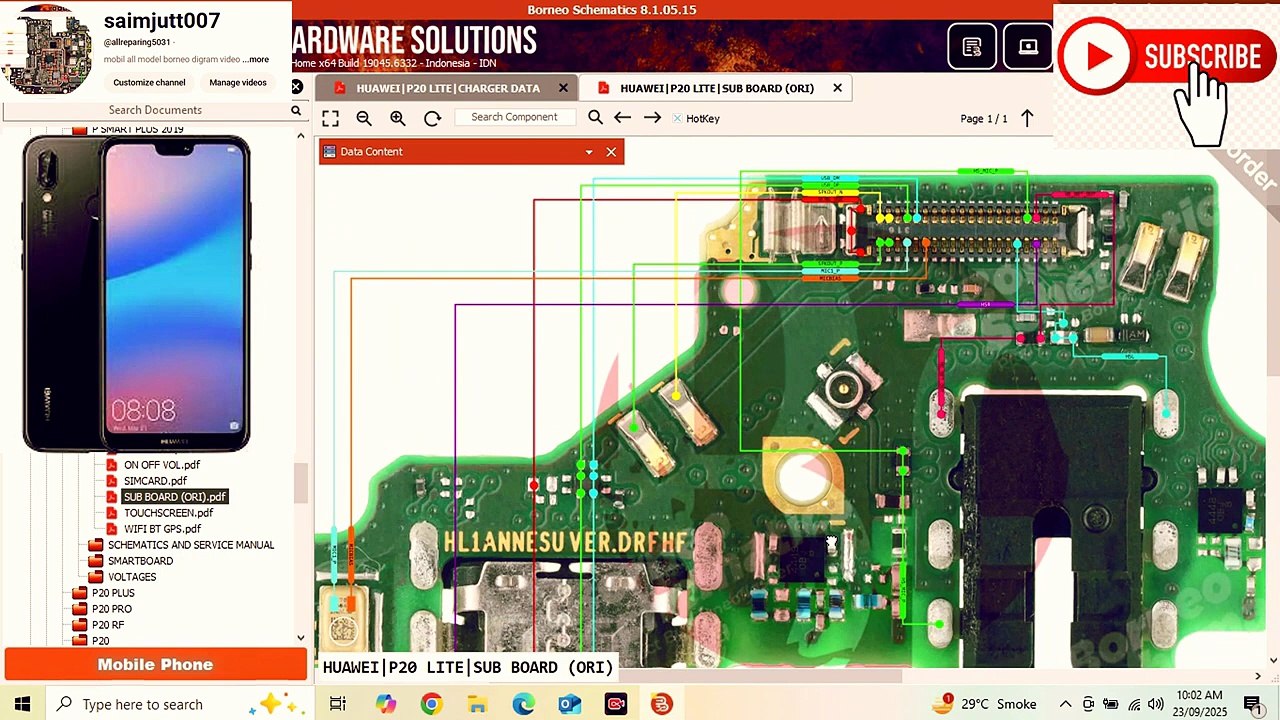The image size is (1280, 720).
Task: Focus the Search Component field
Action: coord(514,117)
